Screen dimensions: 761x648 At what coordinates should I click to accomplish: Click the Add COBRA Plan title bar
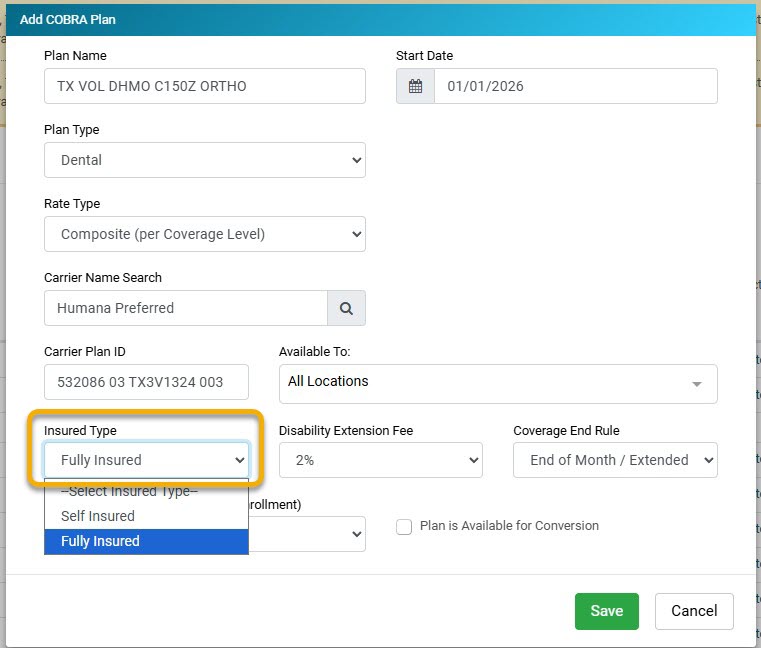[x=380, y=19]
